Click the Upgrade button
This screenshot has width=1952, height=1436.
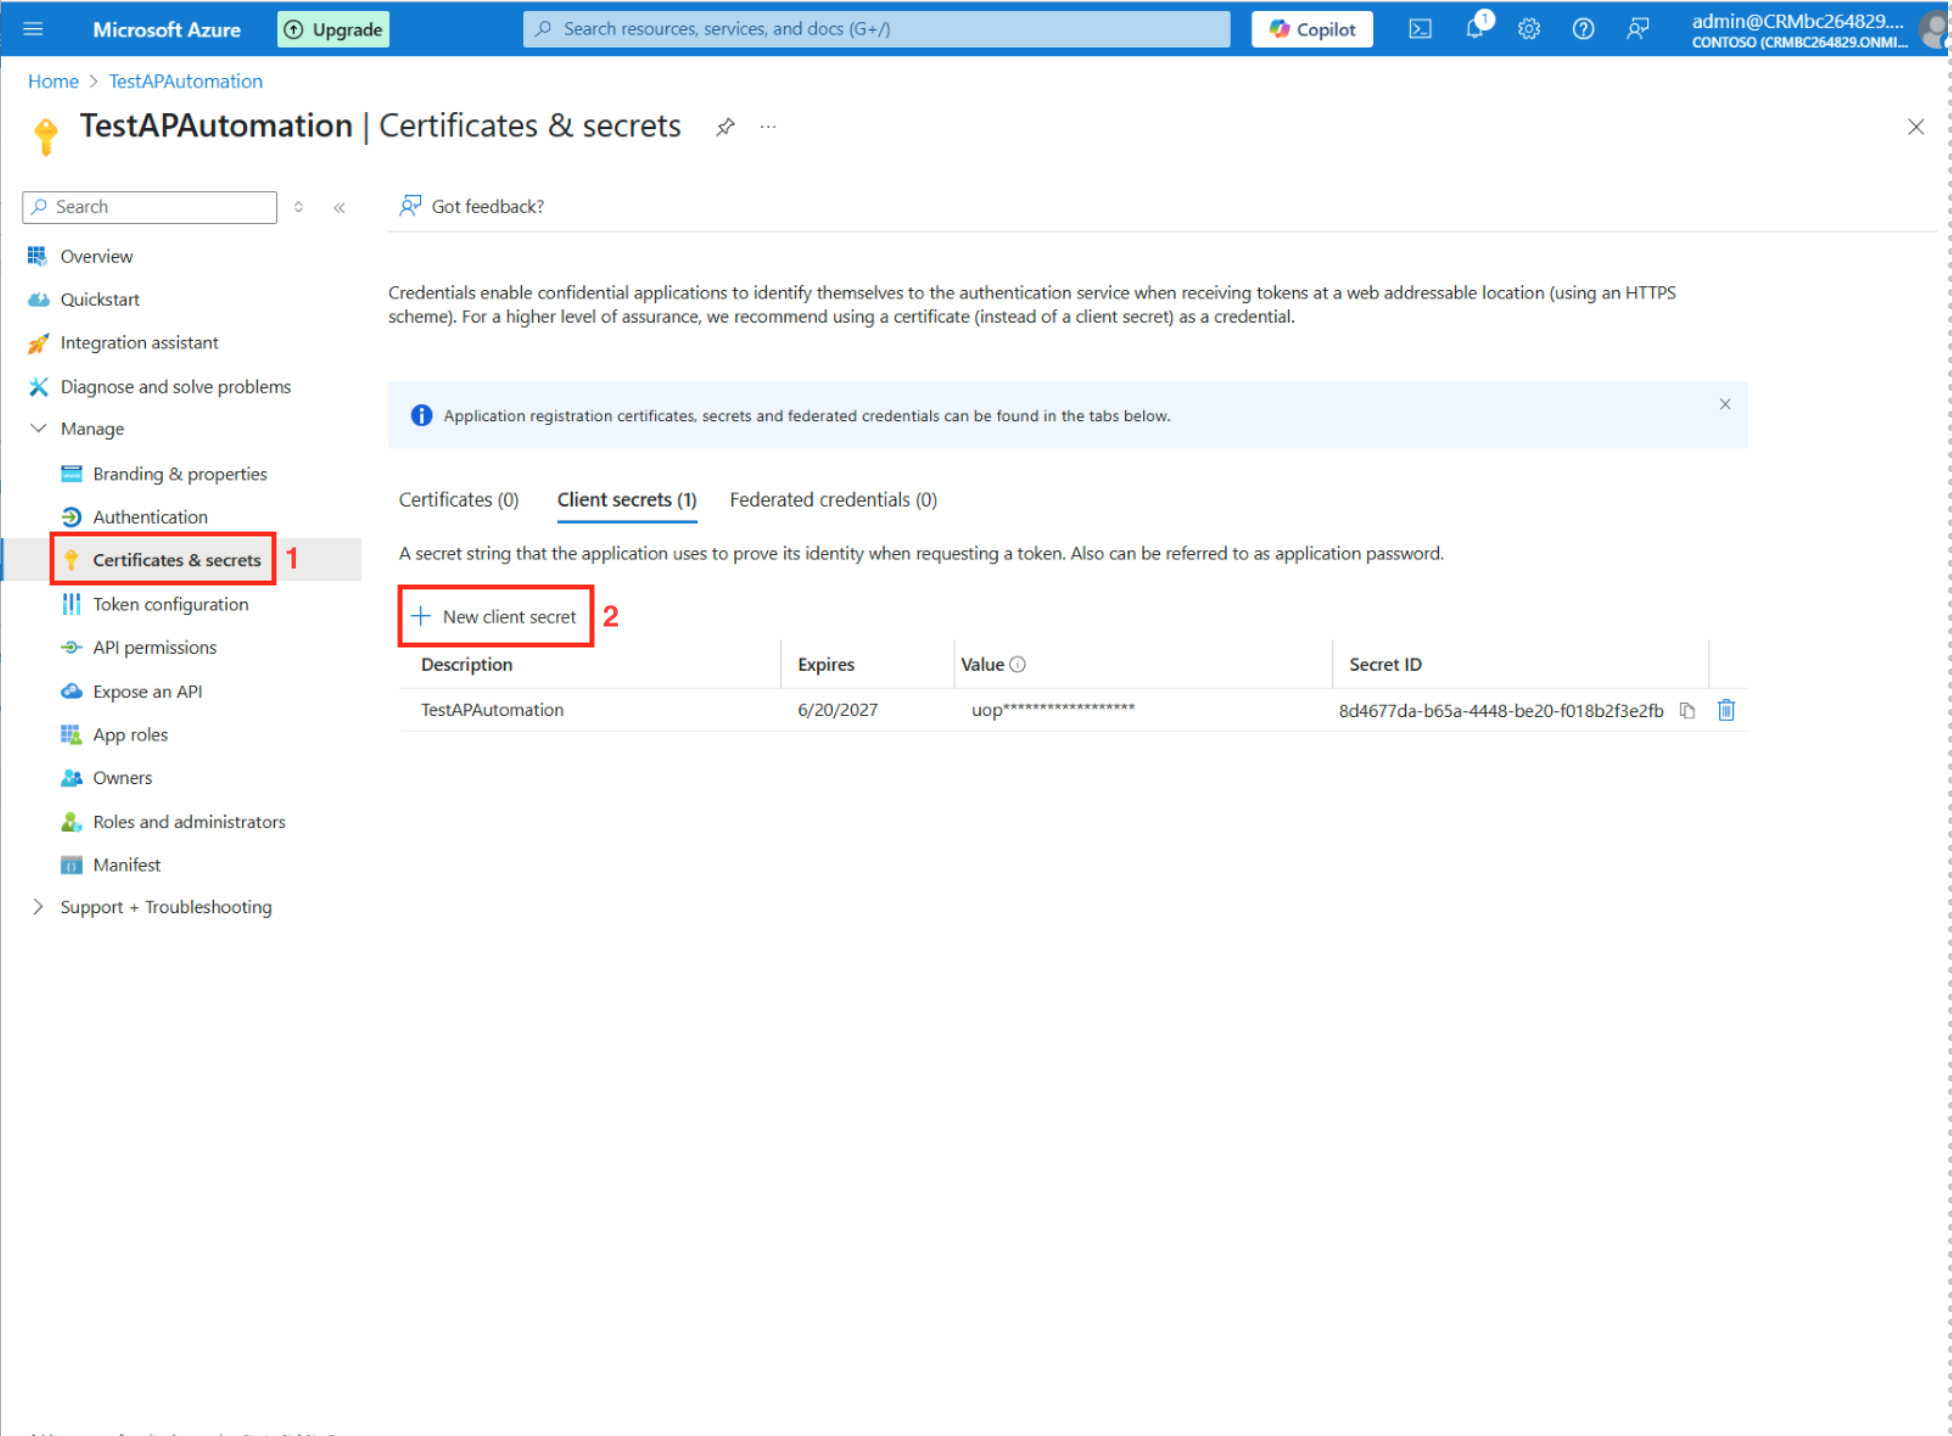[334, 29]
